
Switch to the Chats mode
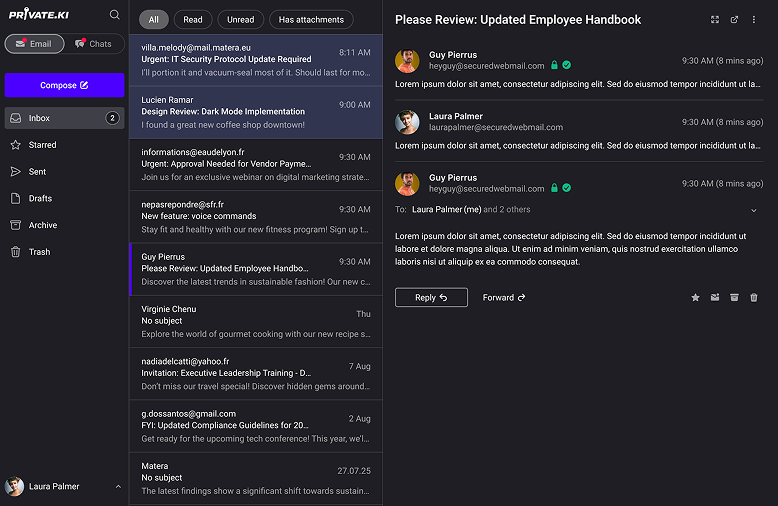click(x=94, y=44)
